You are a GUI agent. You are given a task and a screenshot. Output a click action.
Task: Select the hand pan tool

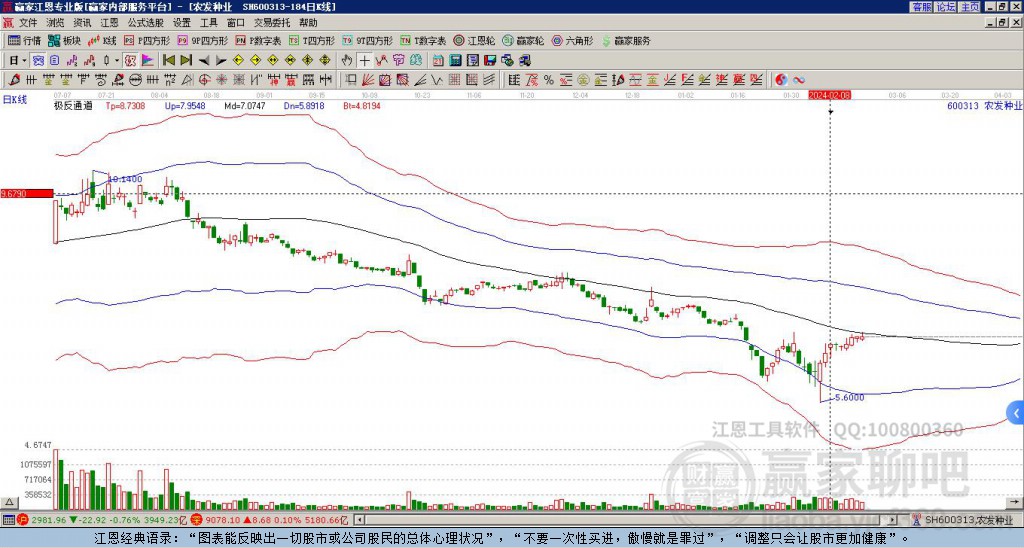(347, 61)
